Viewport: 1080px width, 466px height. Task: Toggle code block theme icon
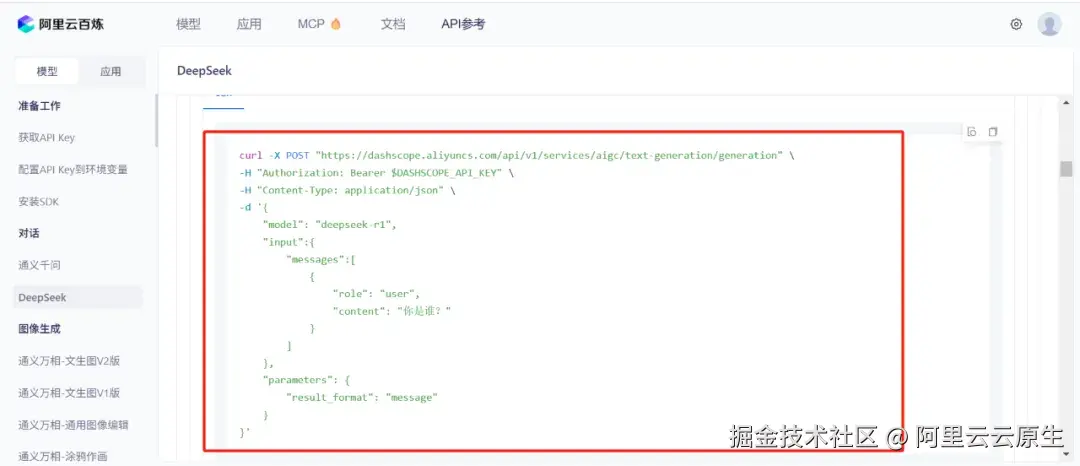(972, 131)
